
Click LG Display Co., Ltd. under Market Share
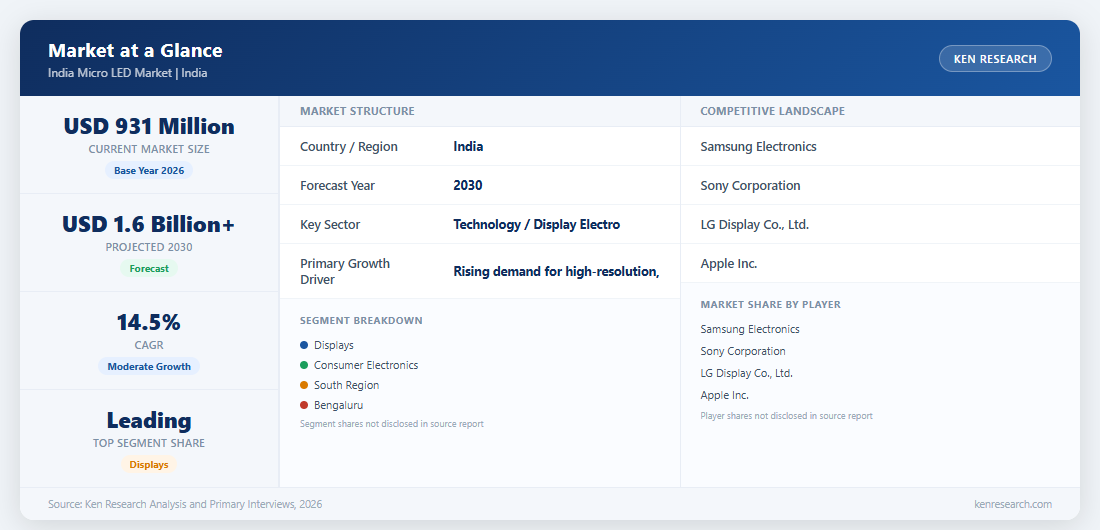coord(746,373)
